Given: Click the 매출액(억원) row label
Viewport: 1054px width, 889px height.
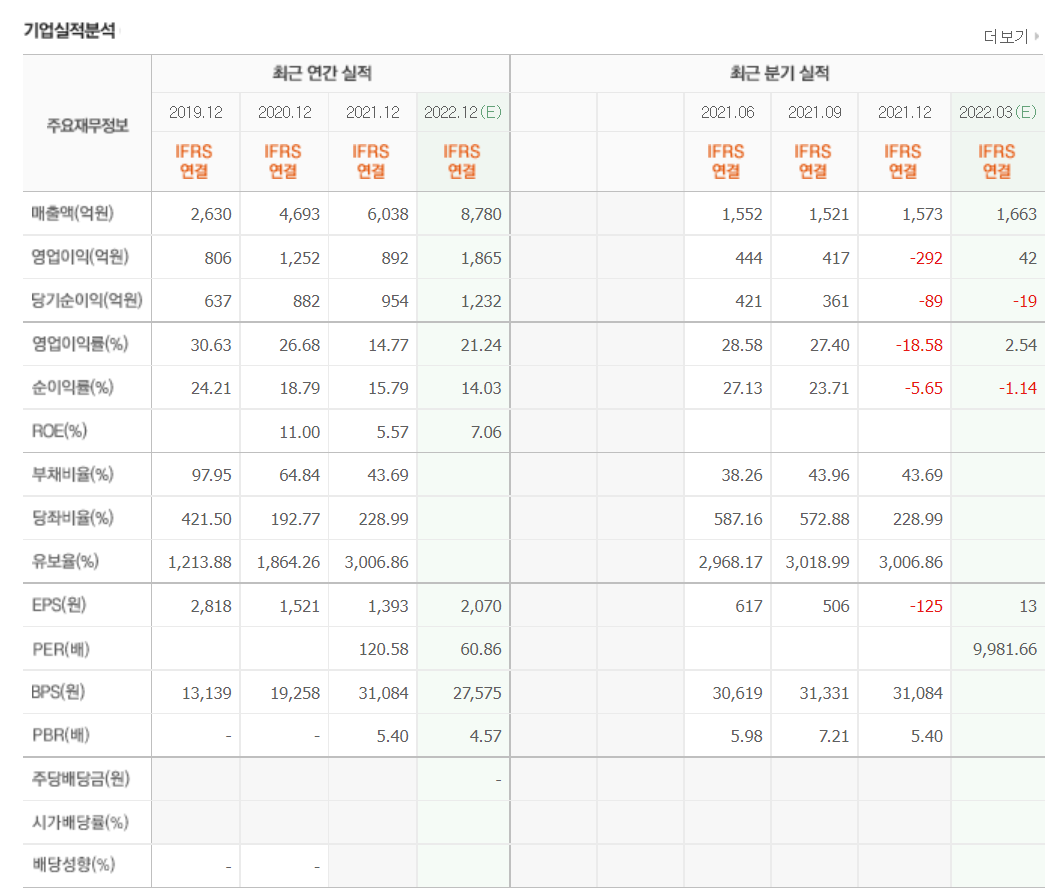Looking at the screenshot, I should pos(73,214).
